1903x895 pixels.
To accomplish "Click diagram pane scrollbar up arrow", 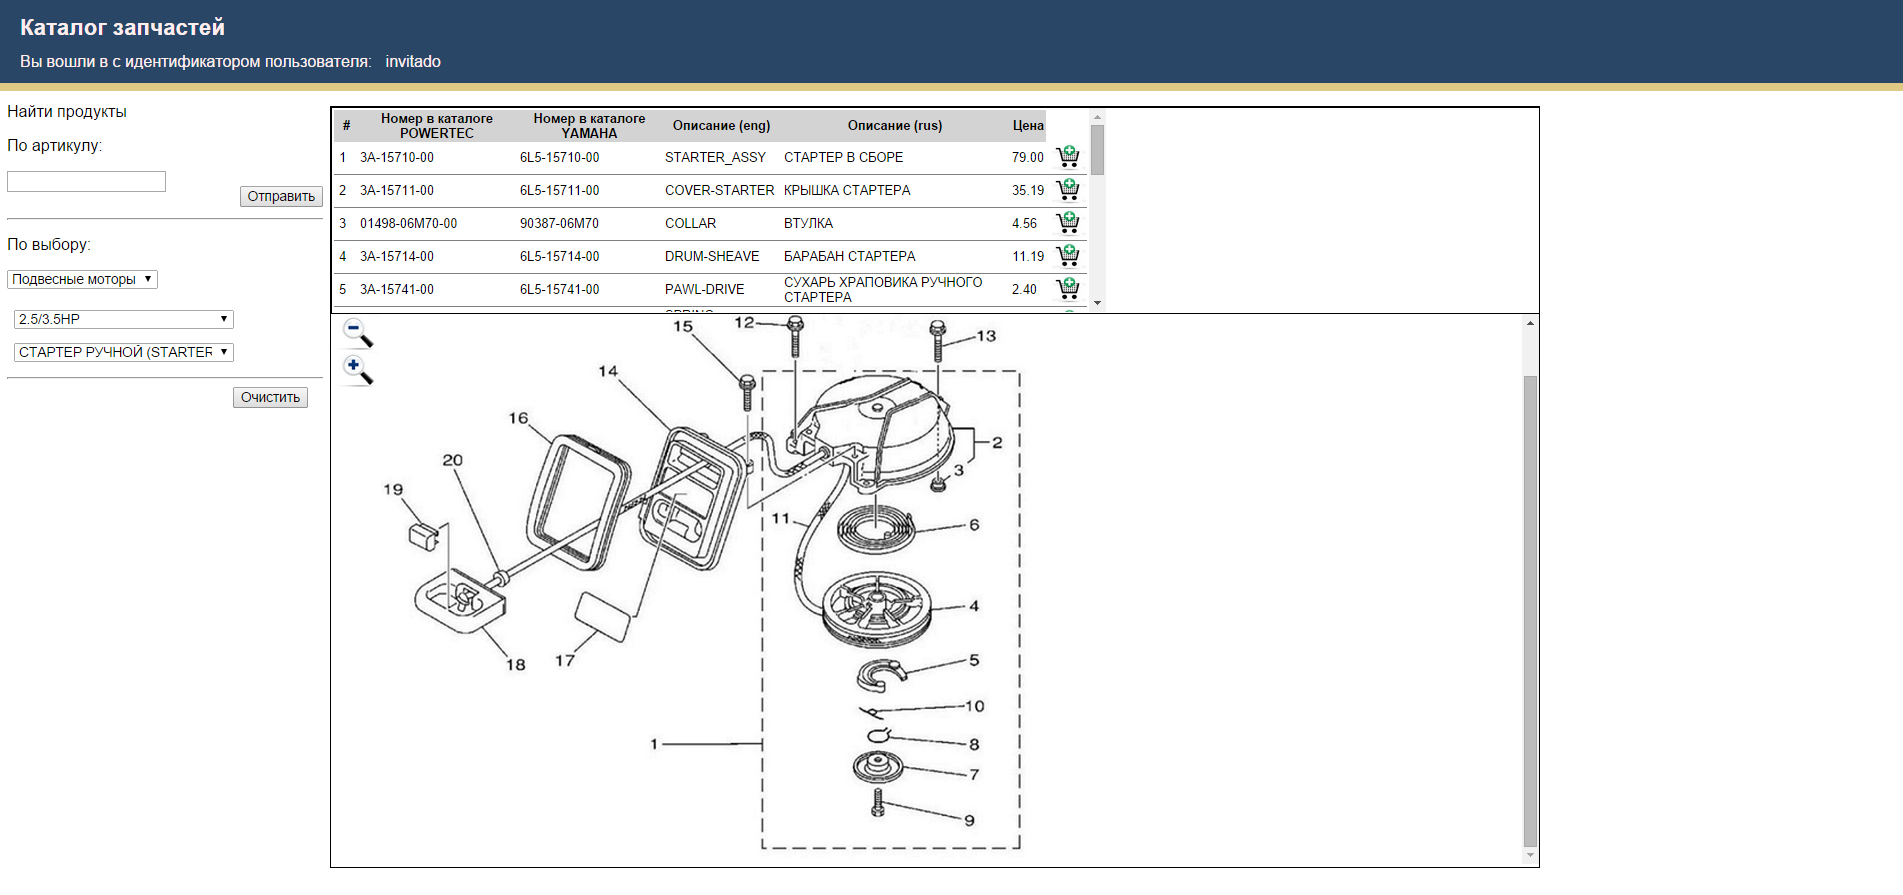I will coord(1530,323).
